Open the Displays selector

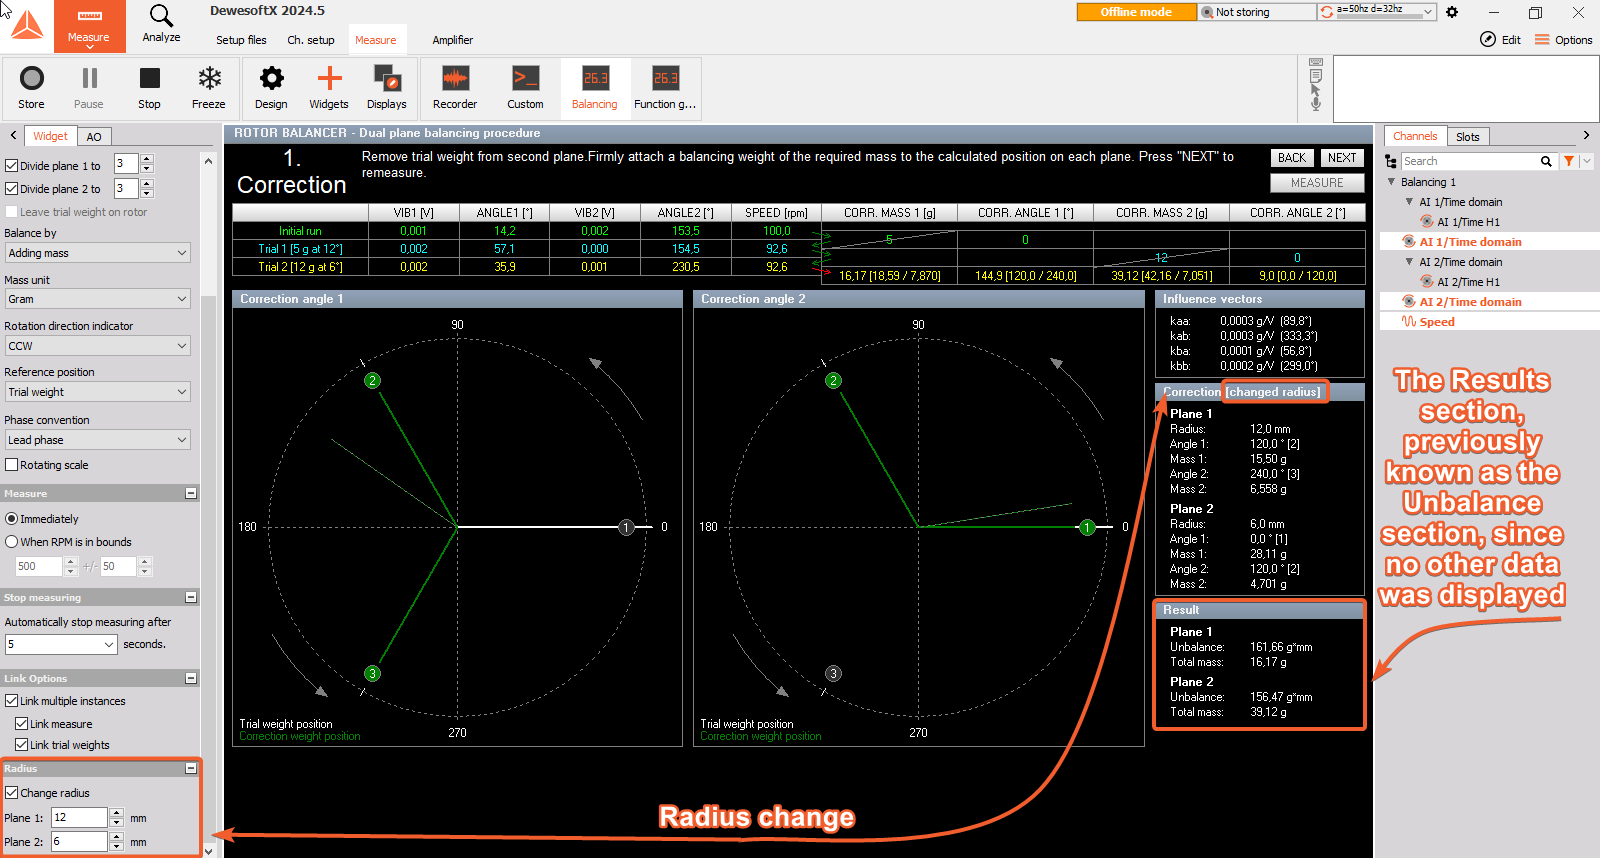coord(387,88)
